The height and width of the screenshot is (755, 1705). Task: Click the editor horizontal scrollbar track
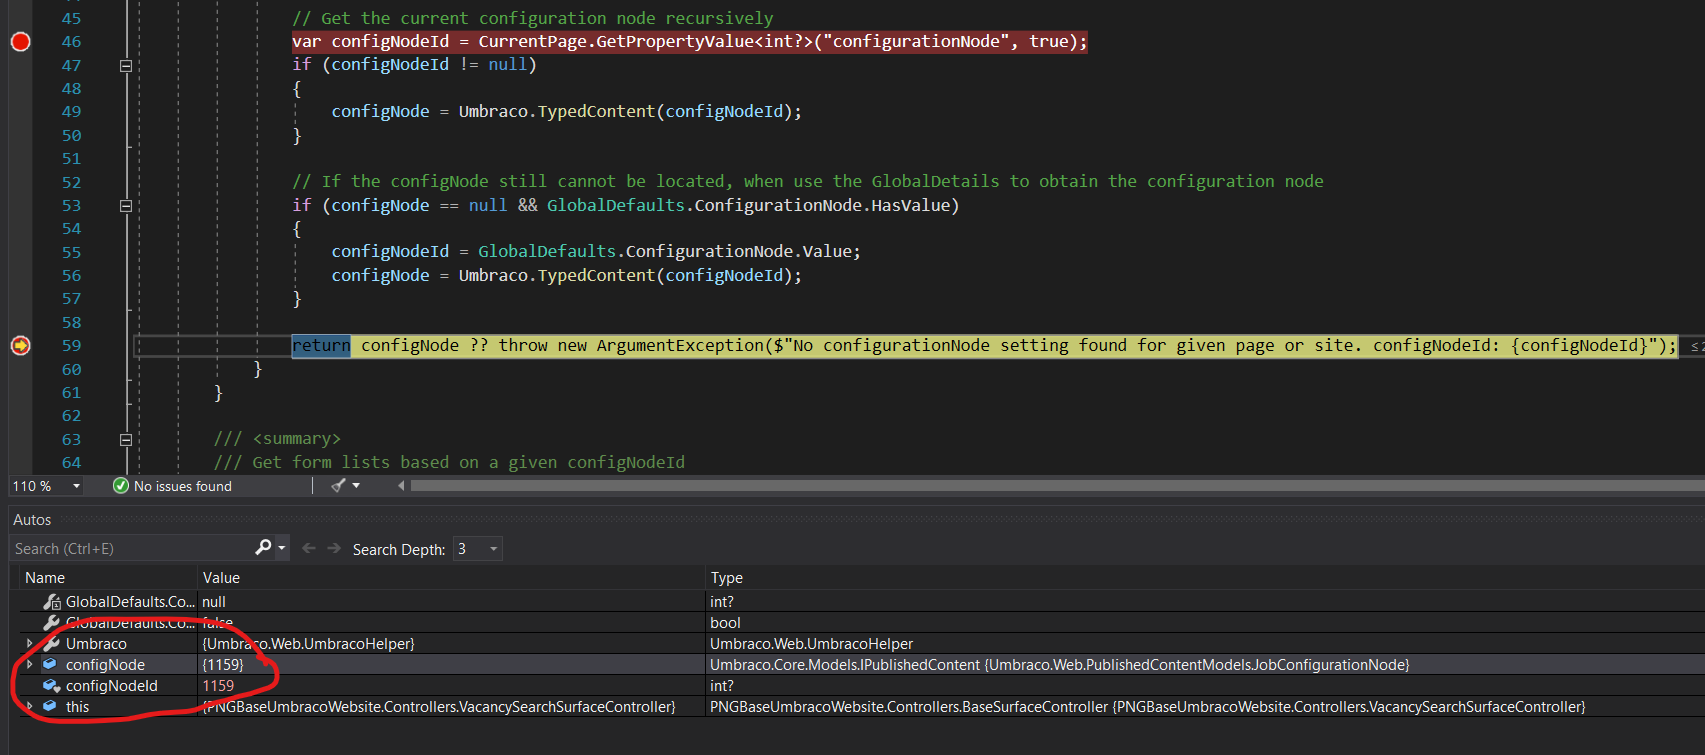pos(1057,485)
